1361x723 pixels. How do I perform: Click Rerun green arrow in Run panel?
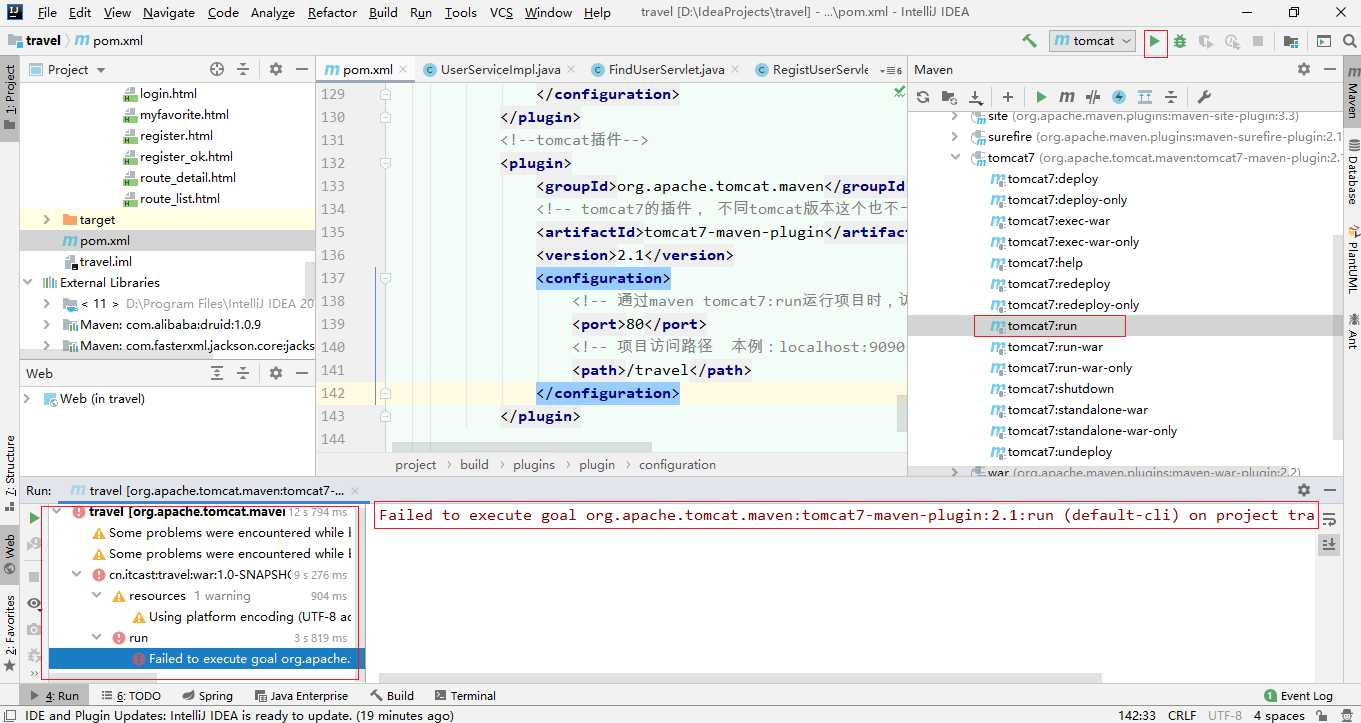[x=34, y=519]
